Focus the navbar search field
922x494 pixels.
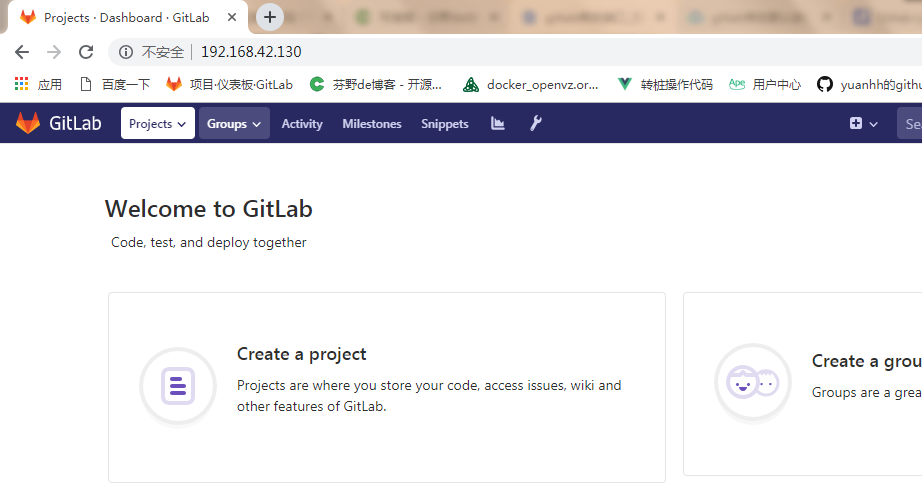pyautogui.click(x=909, y=124)
